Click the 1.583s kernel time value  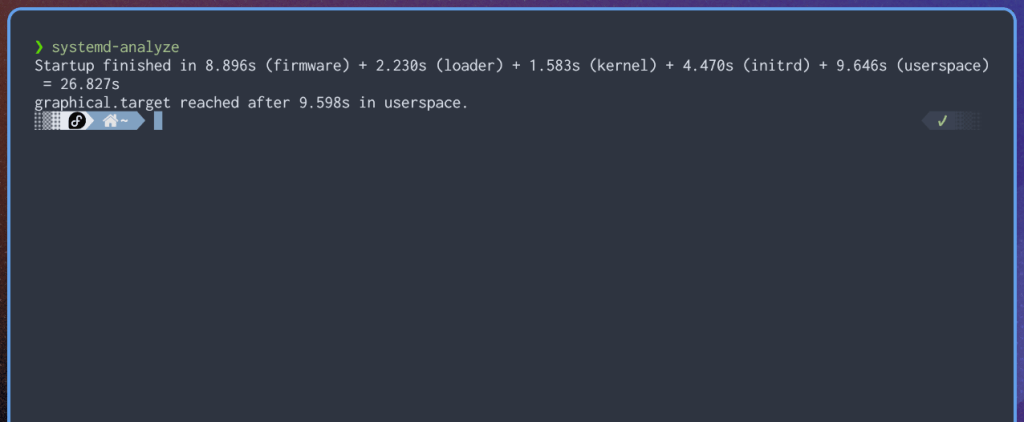point(551,66)
